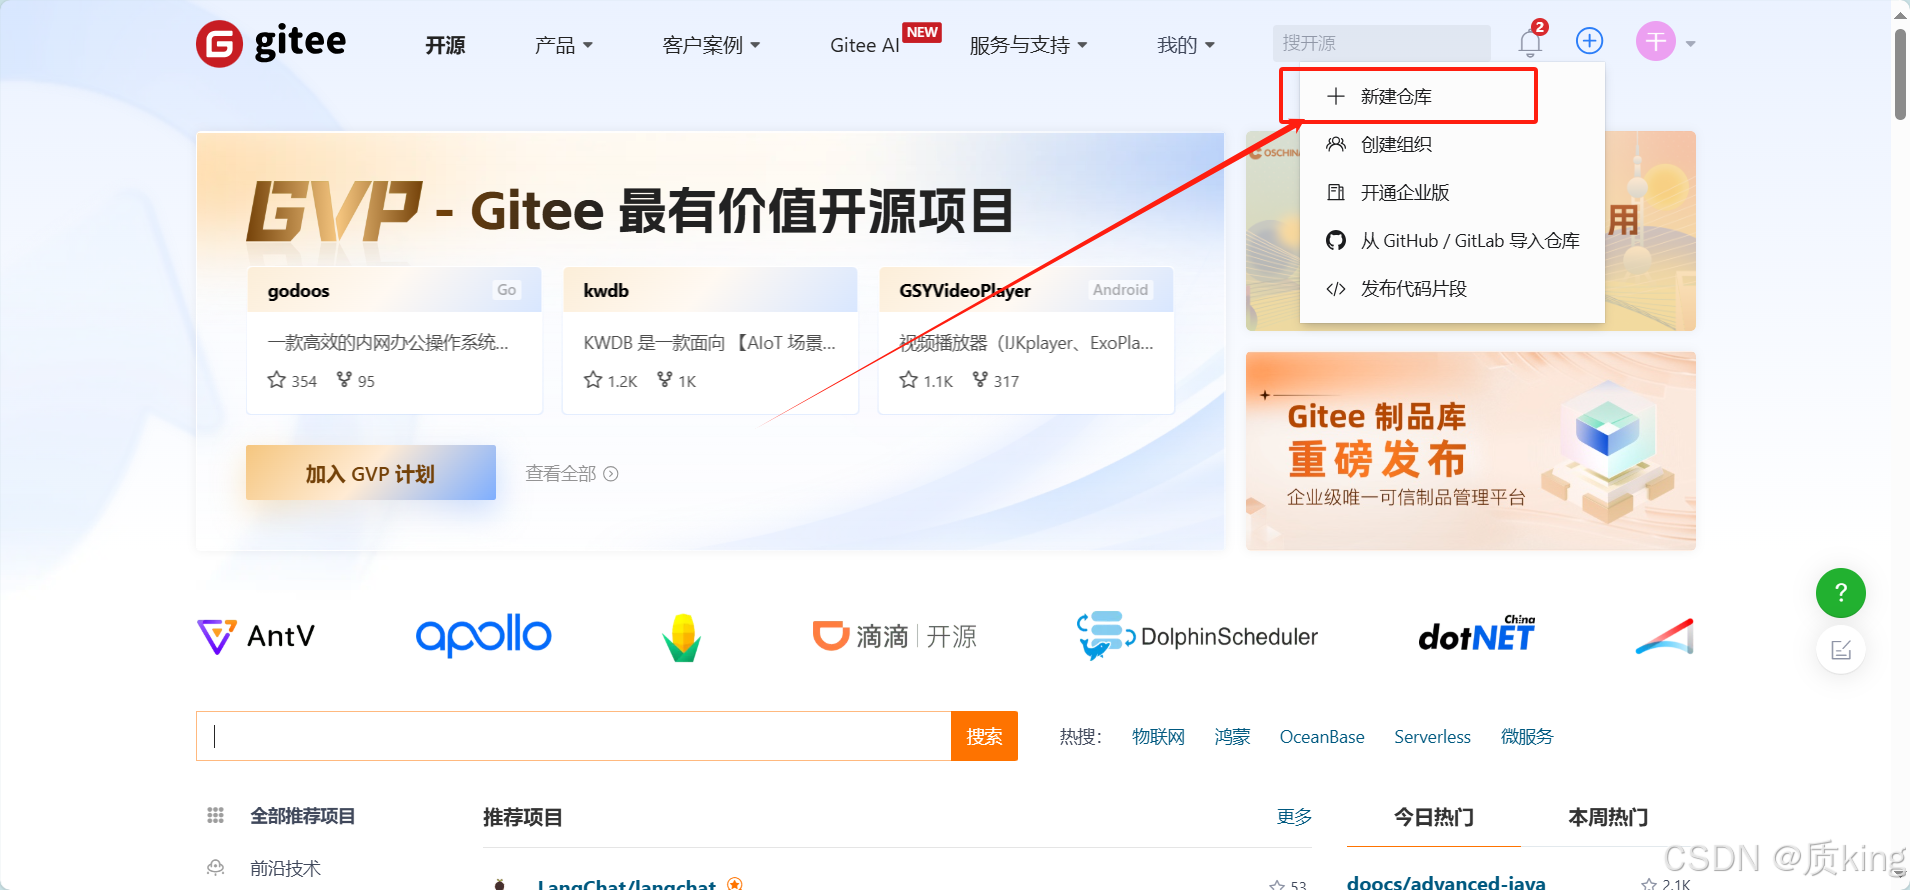
Task: Expand the 服务与支持 dropdown
Action: [1028, 45]
